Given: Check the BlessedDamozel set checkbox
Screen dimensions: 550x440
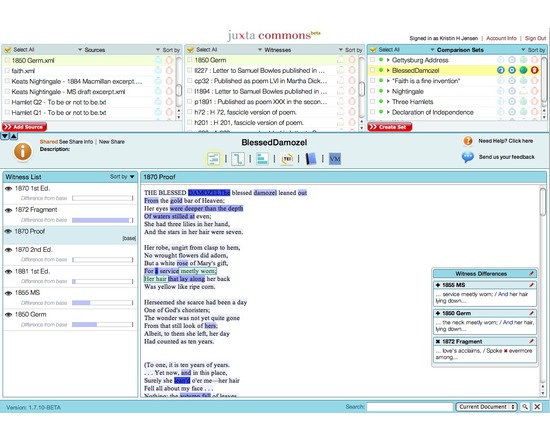Looking at the screenshot, I should click(373, 70).
